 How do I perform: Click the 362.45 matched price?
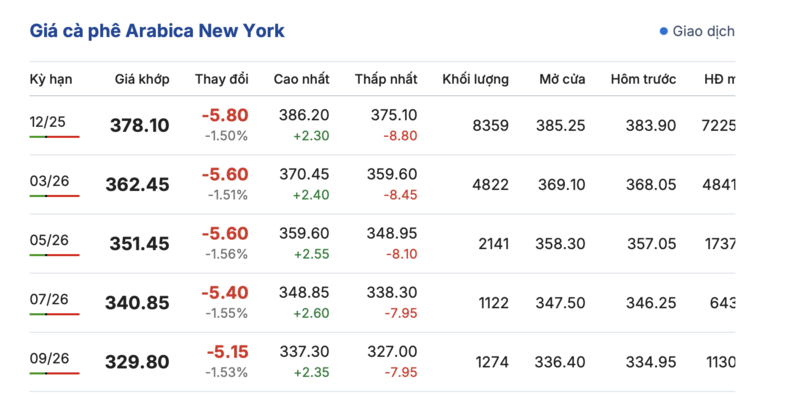[138, 185]
